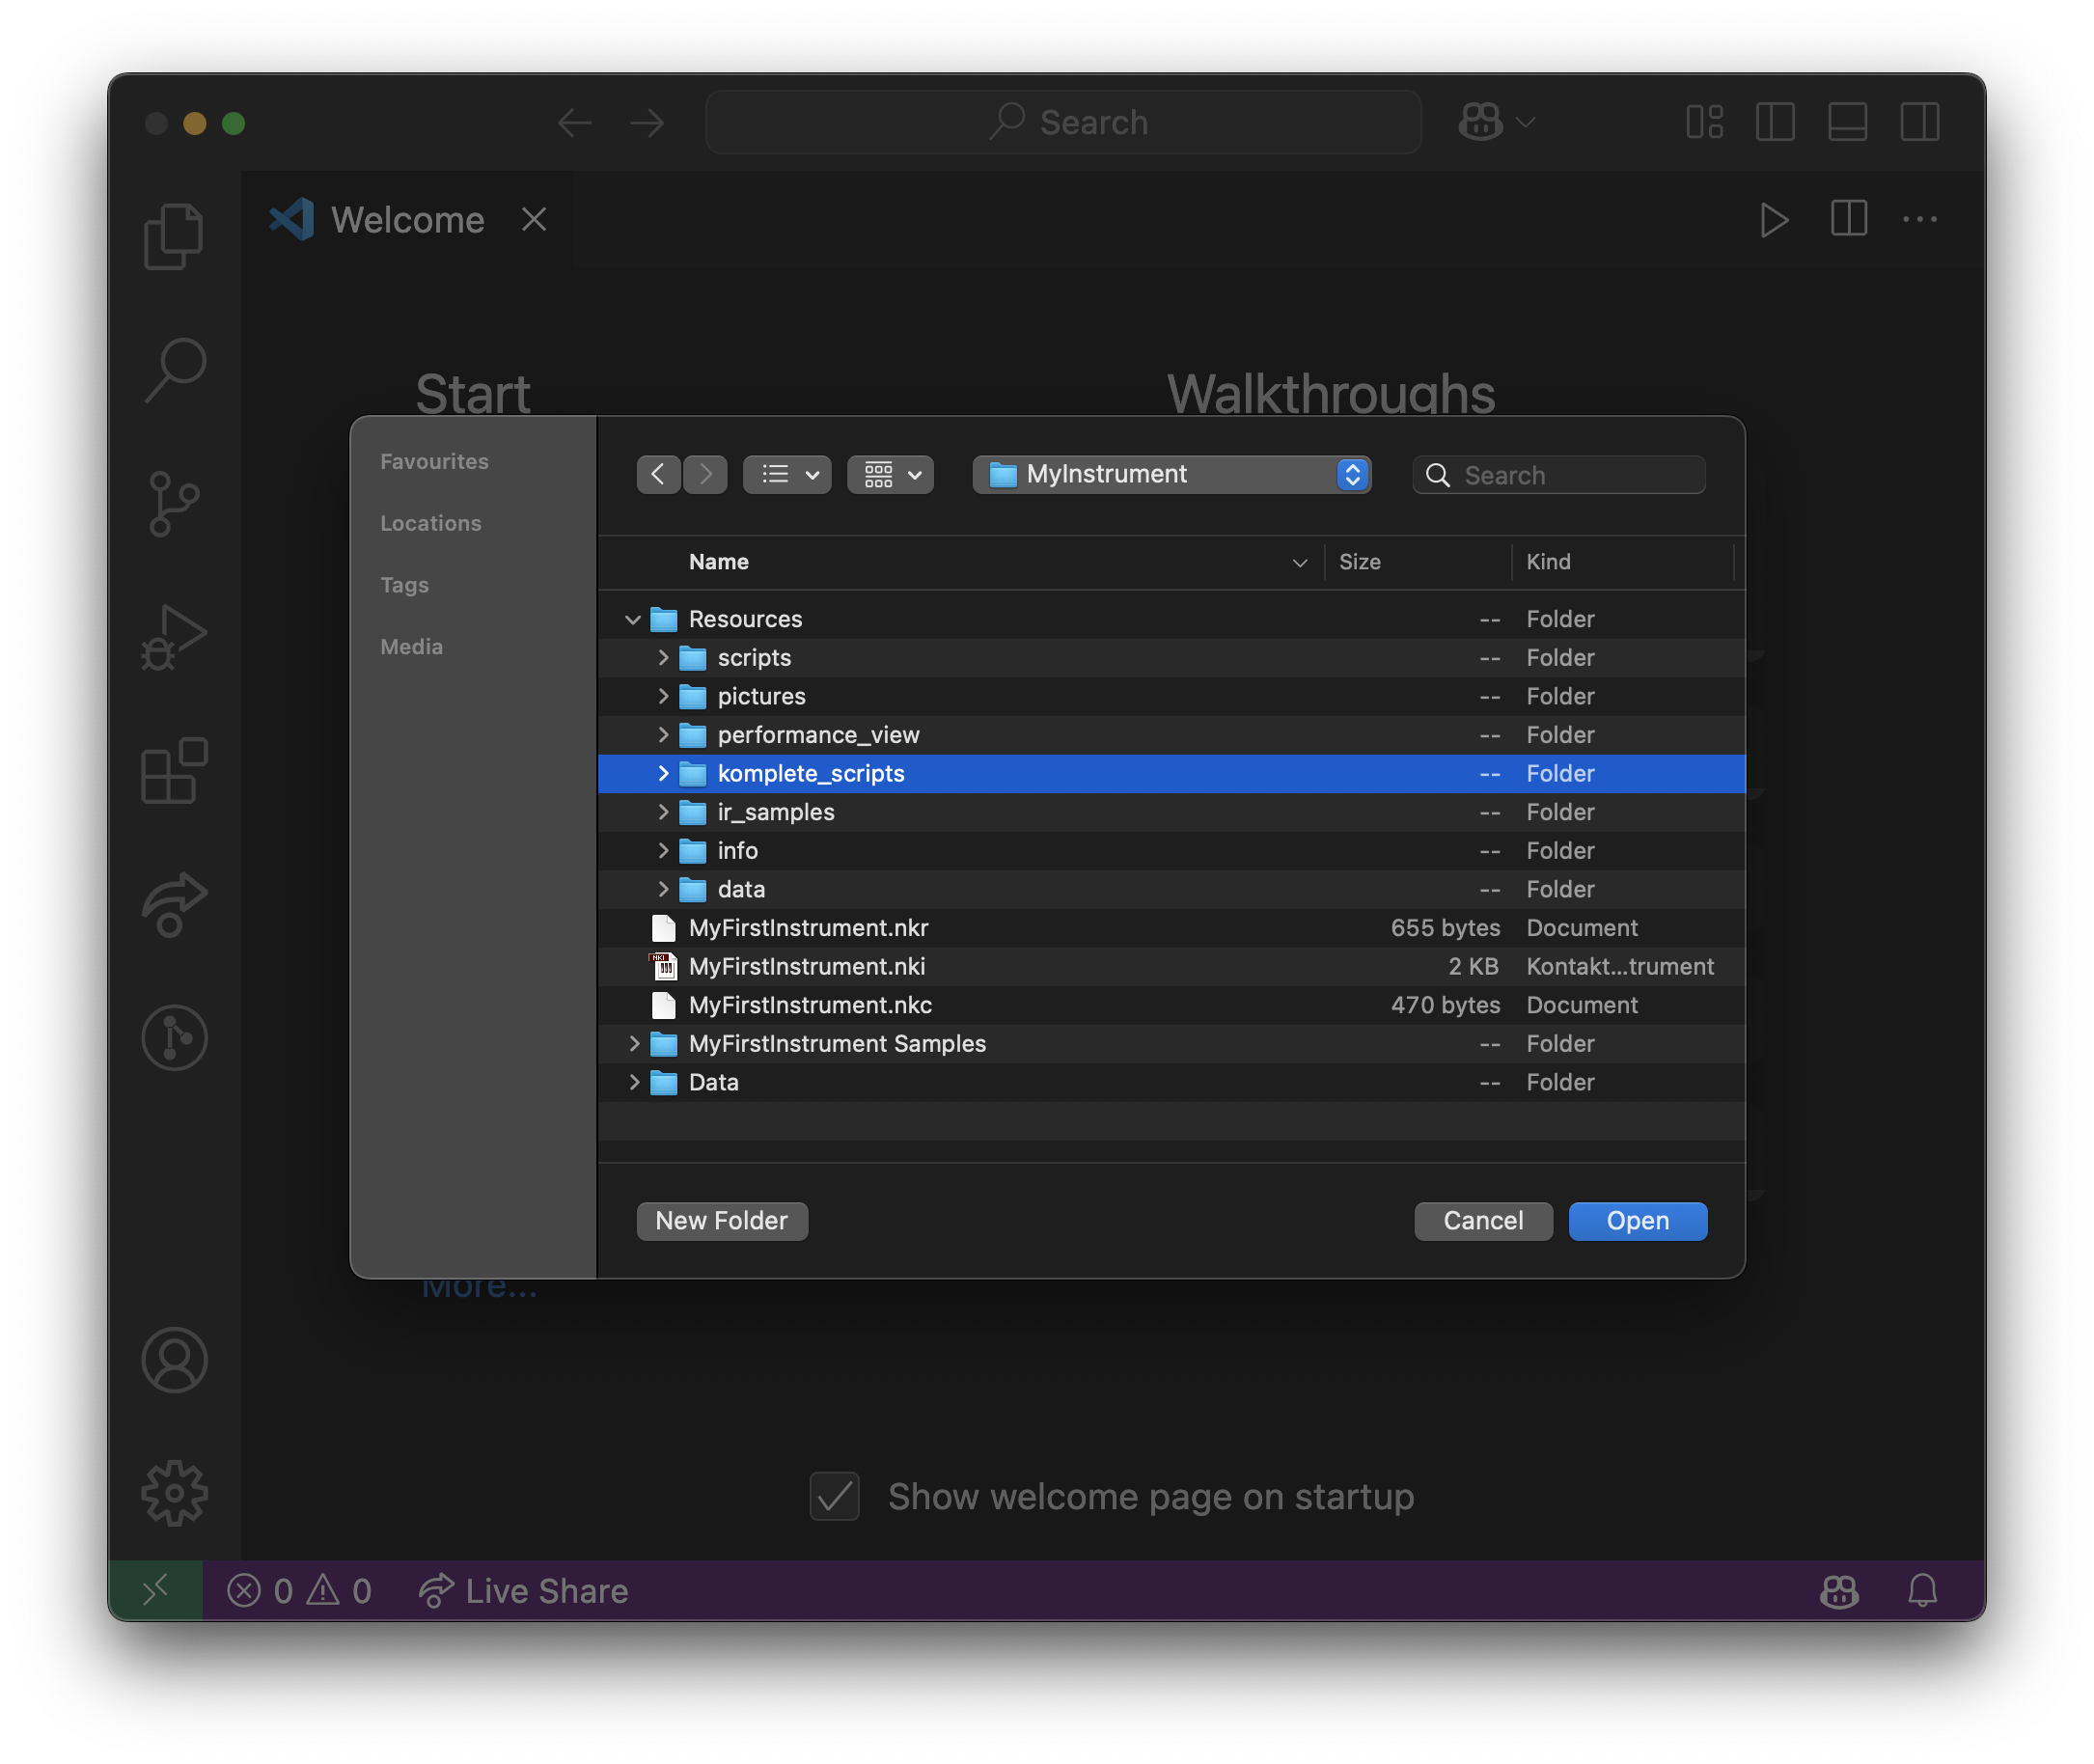Open Accounts menu in activity bar
The width and height of the screenshot is (2094, 1764).
pos(174,1360)
